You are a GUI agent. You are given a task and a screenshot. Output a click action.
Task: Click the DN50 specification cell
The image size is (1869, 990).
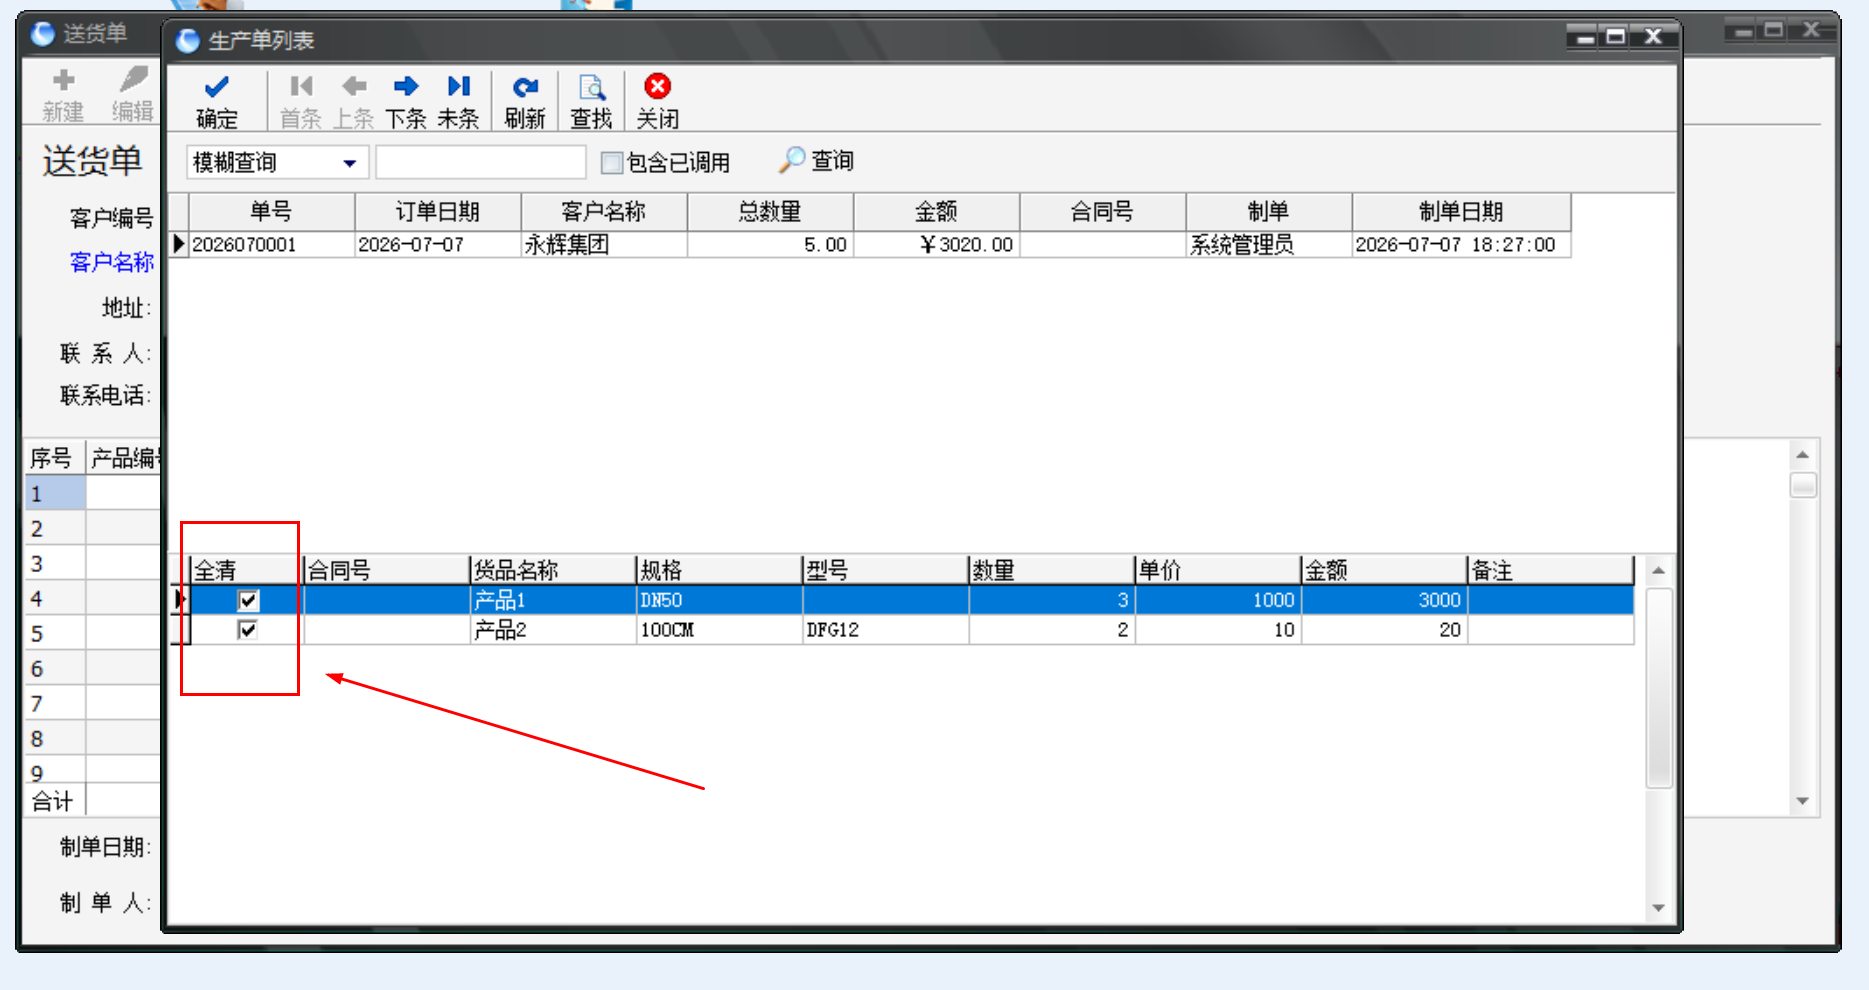tap(718, 600)
